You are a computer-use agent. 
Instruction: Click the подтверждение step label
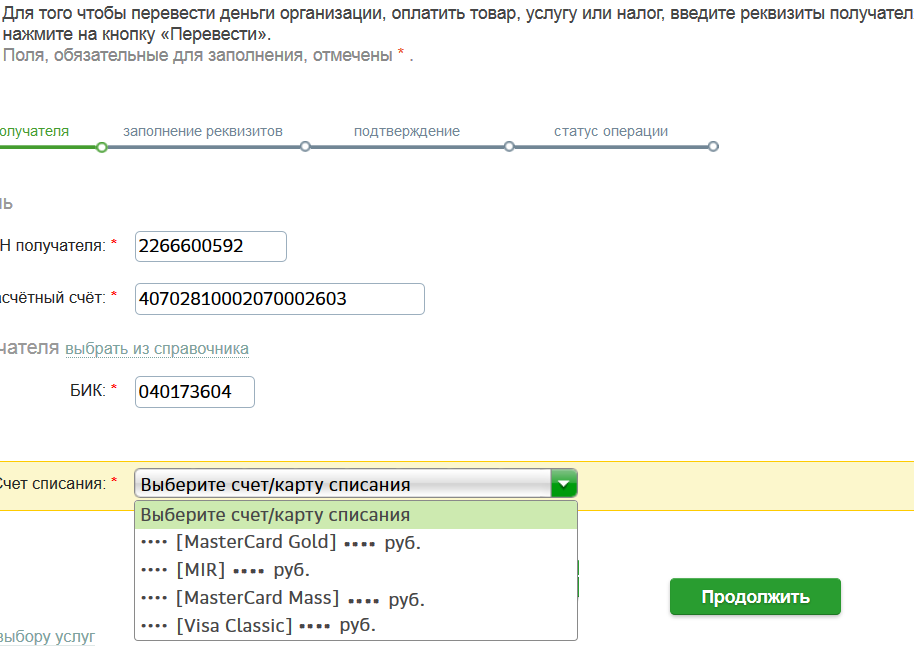coord(407,131)
